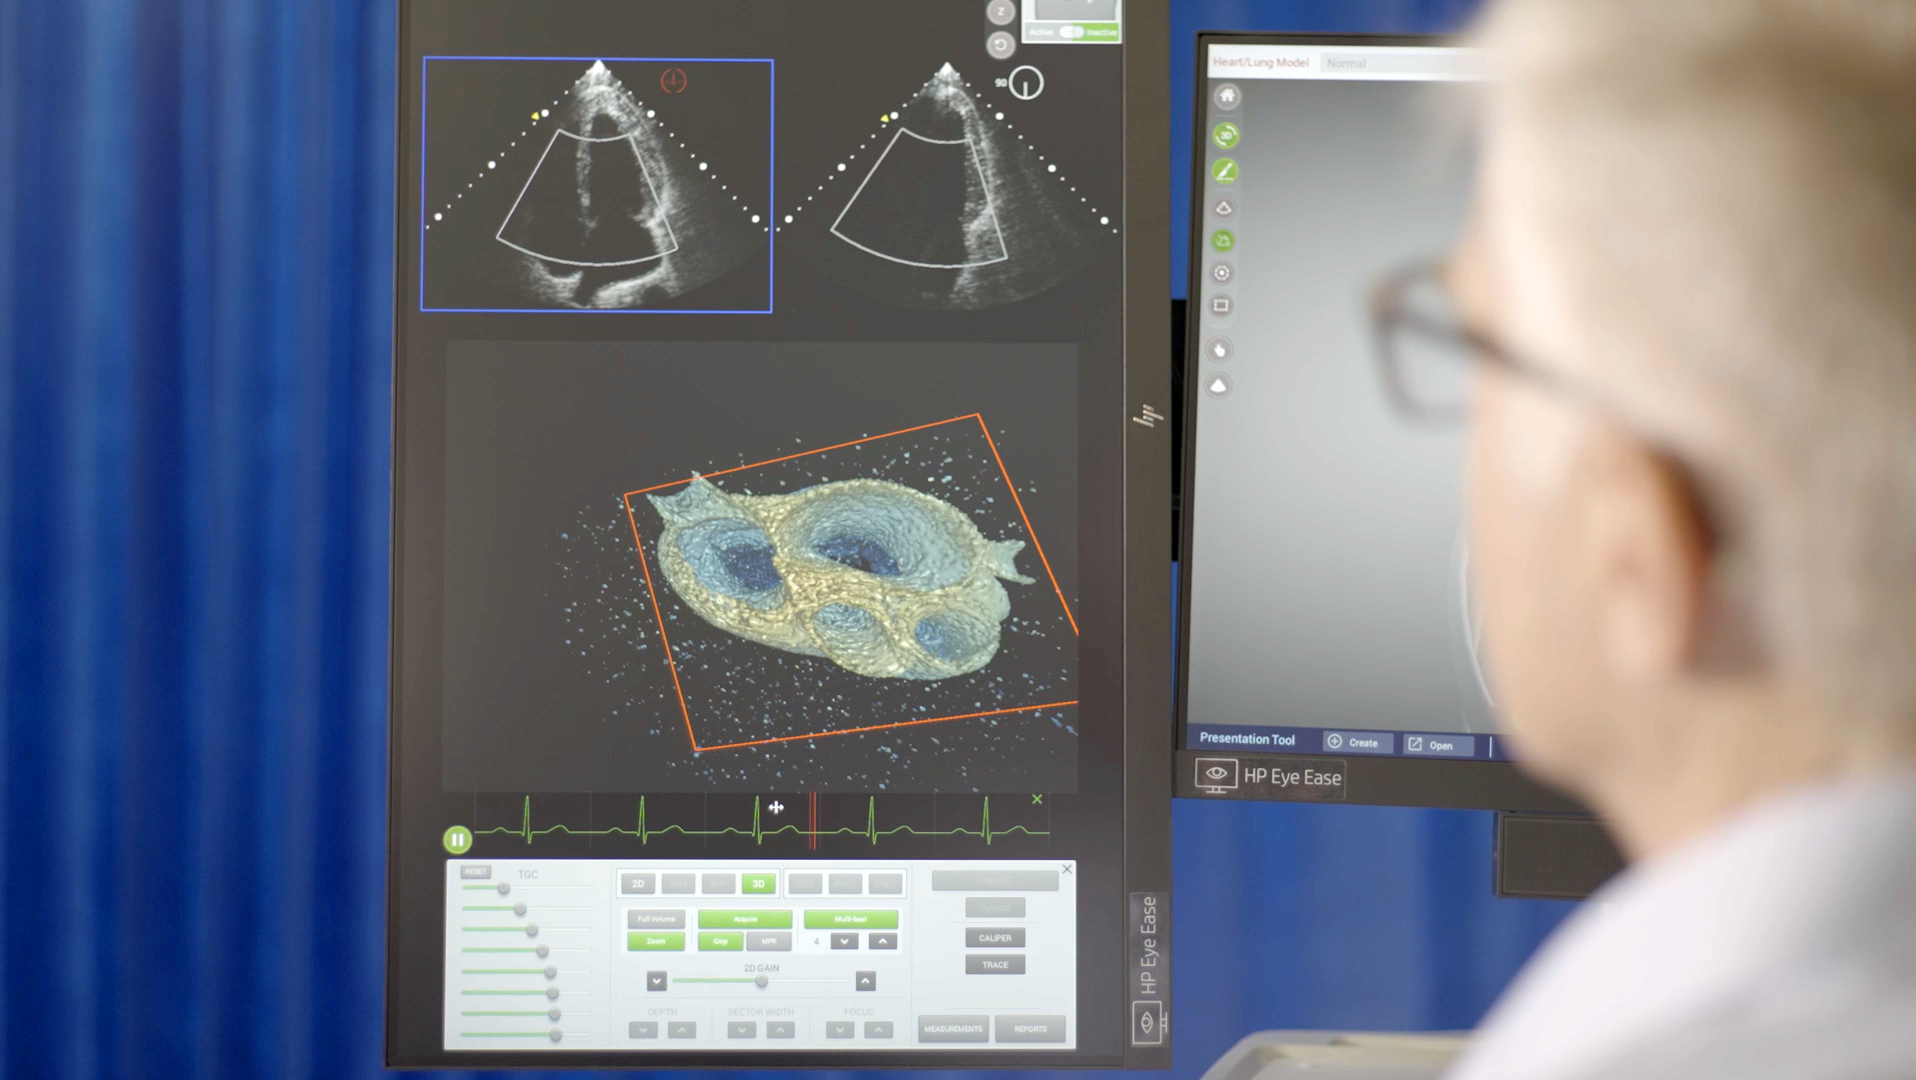
Task: Click the red orientation marker in the left ultrasound view
Action: pyautogui.click(x=674, y=81)
